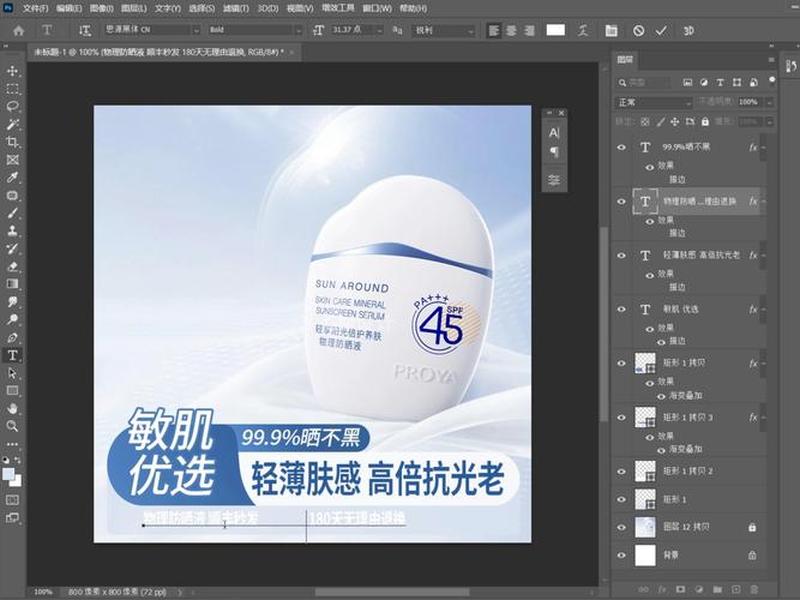Select the Brush tool

12,213
